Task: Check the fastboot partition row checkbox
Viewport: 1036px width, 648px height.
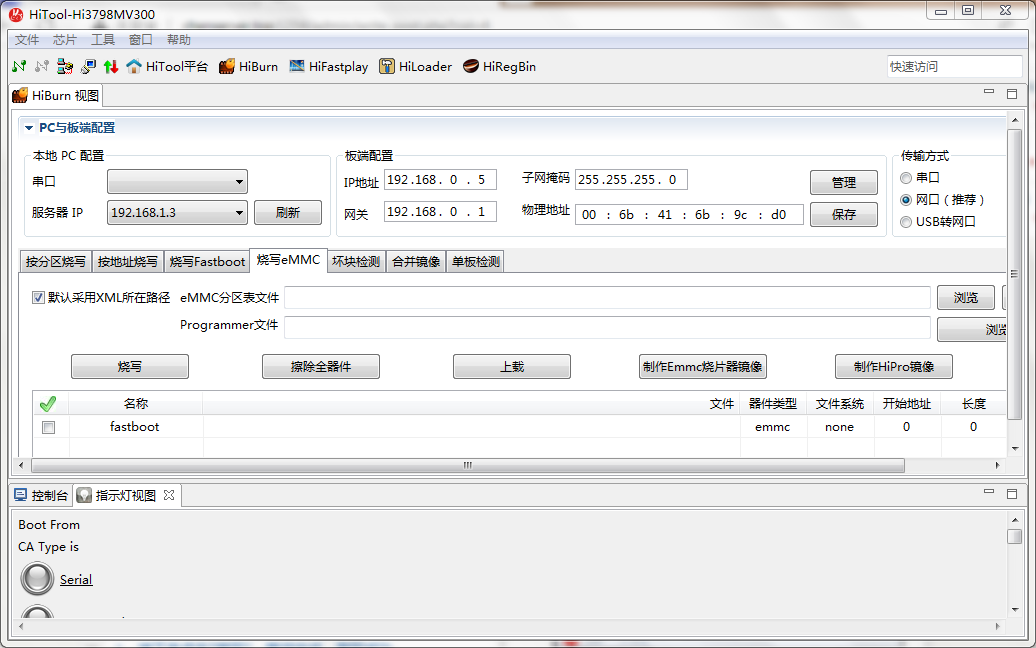Action: click(48, 427)
